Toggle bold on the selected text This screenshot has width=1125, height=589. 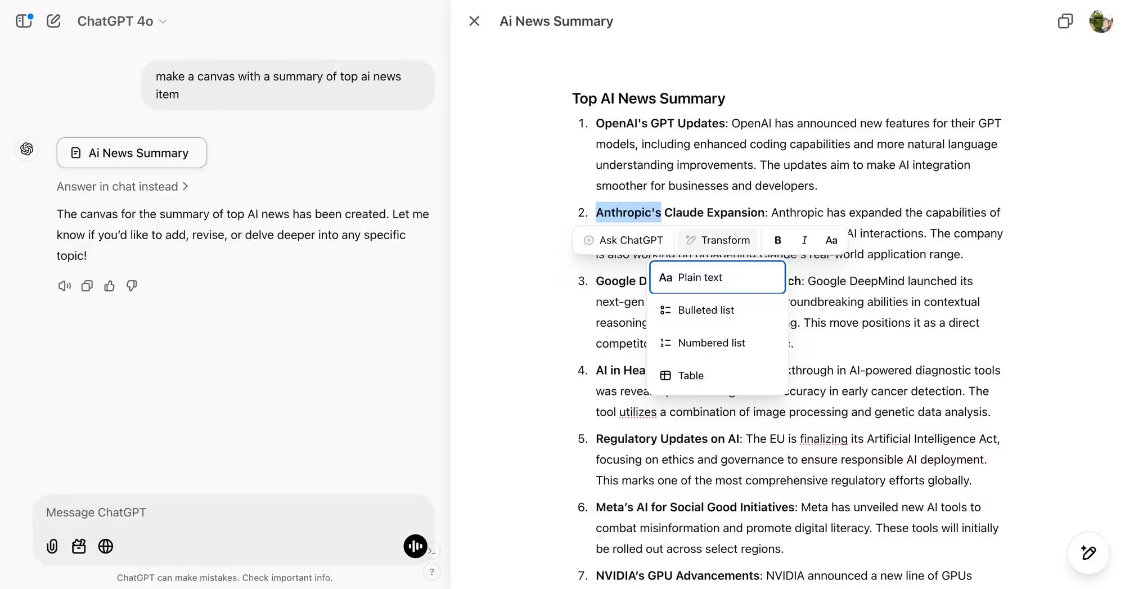[777, 240]
